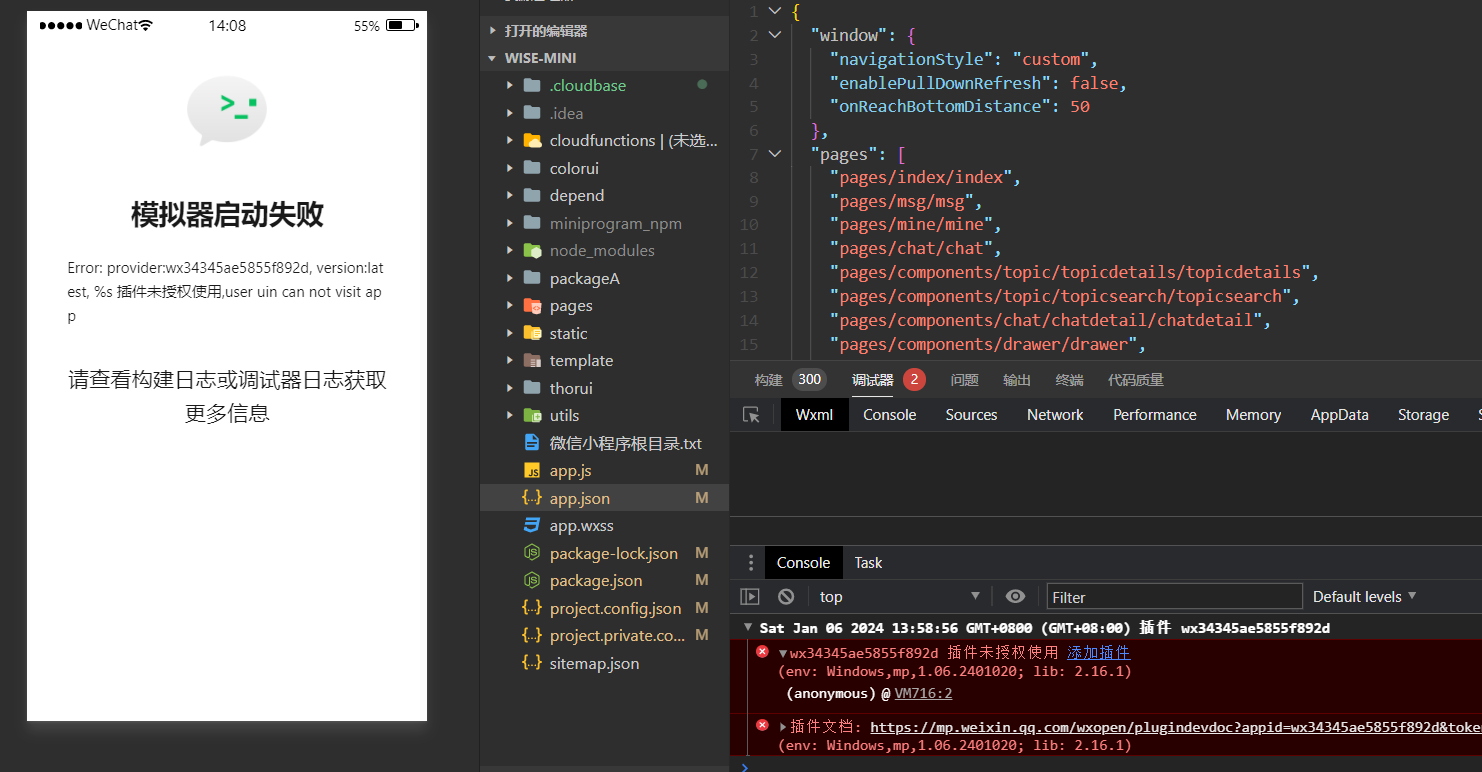Open the top context dropdown

pos(899,596)
